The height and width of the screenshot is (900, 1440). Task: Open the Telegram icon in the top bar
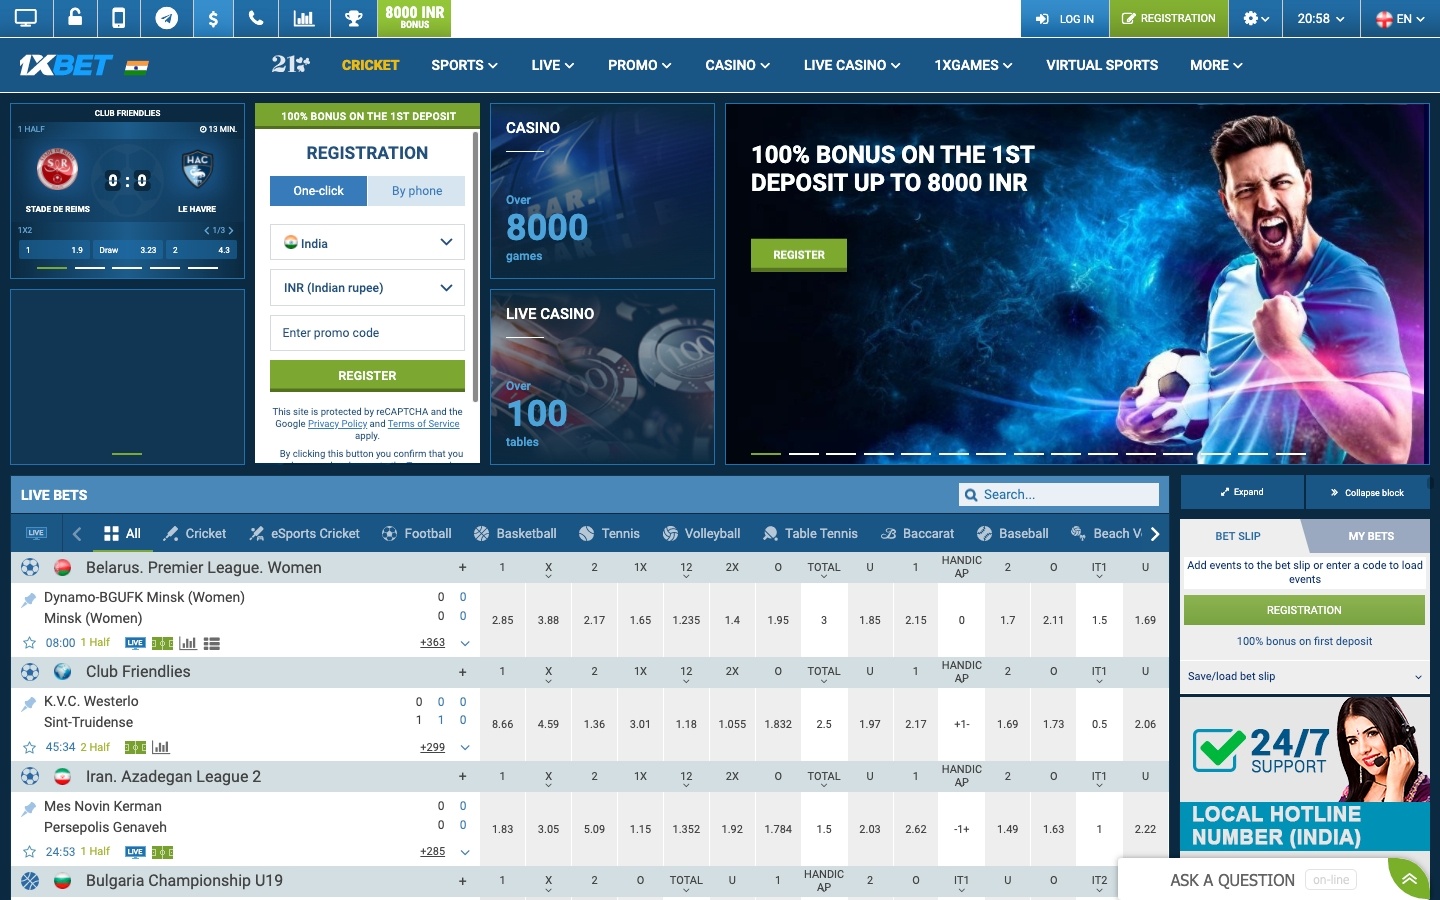[x=166, y=18]
